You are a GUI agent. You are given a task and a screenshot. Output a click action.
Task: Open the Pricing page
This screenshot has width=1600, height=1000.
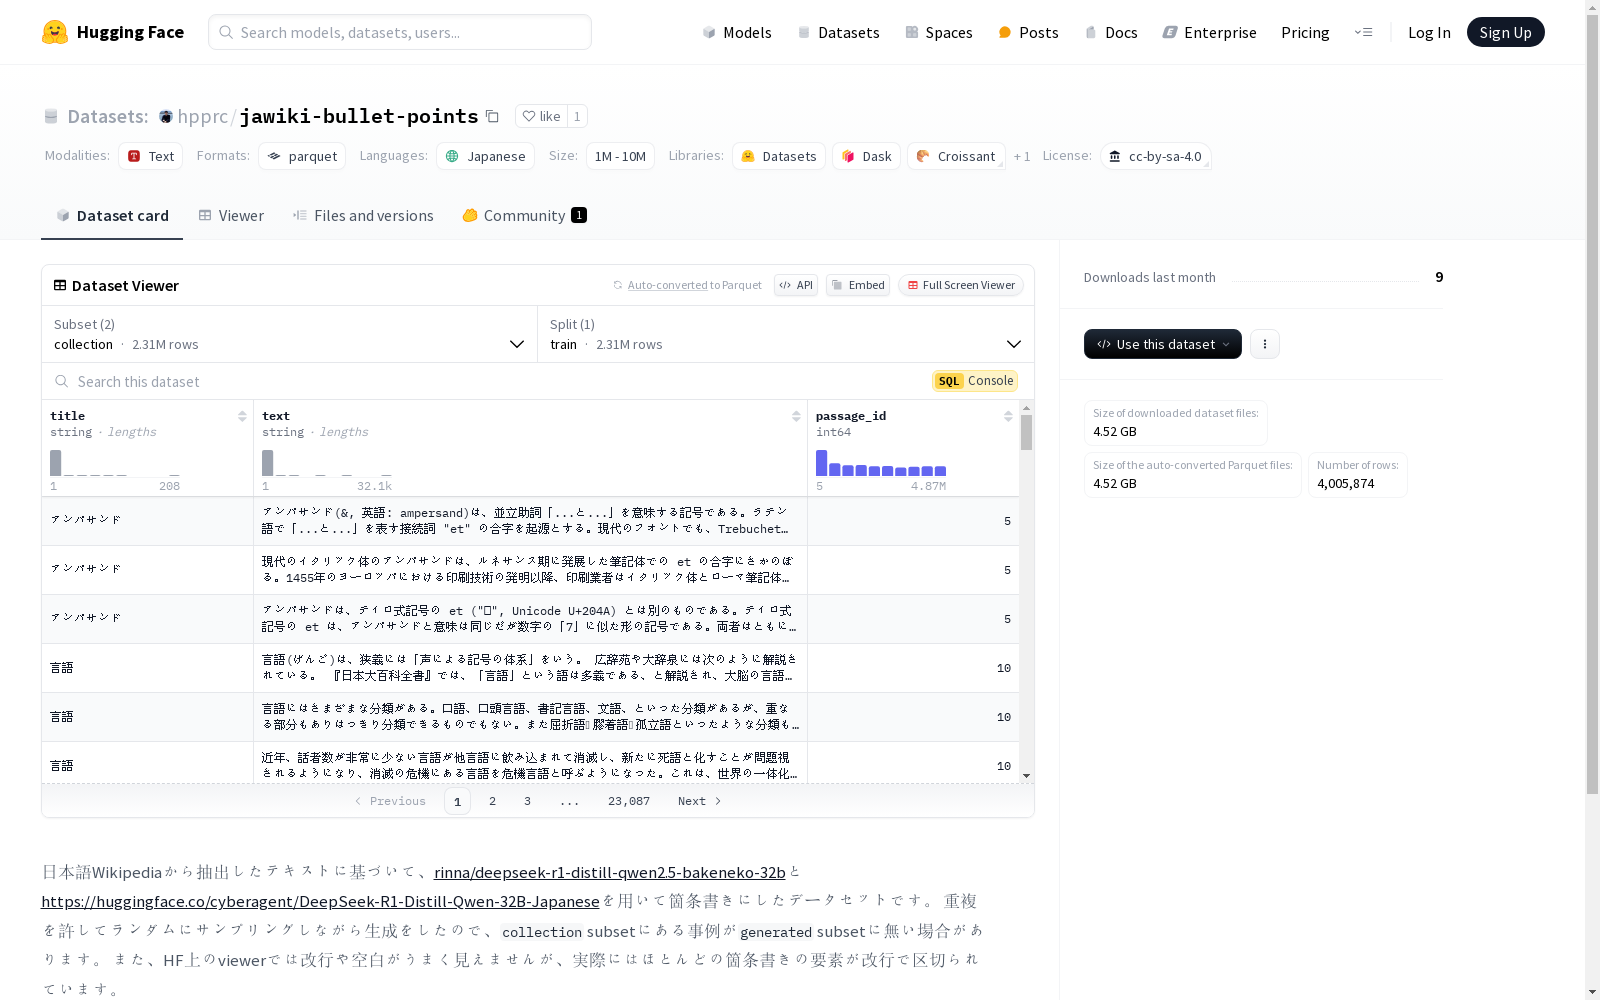point(1305,32)
